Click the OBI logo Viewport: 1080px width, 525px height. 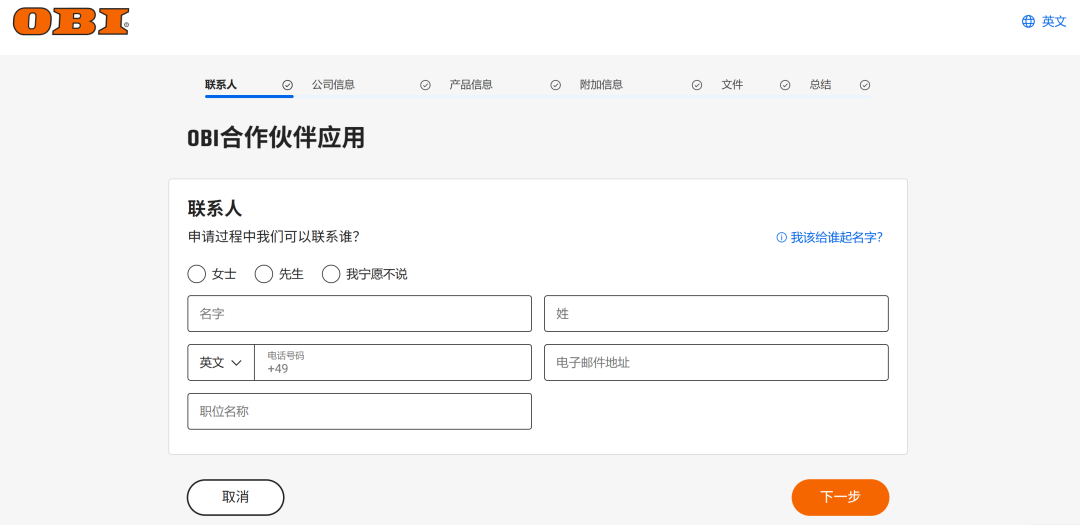(71, 21)
